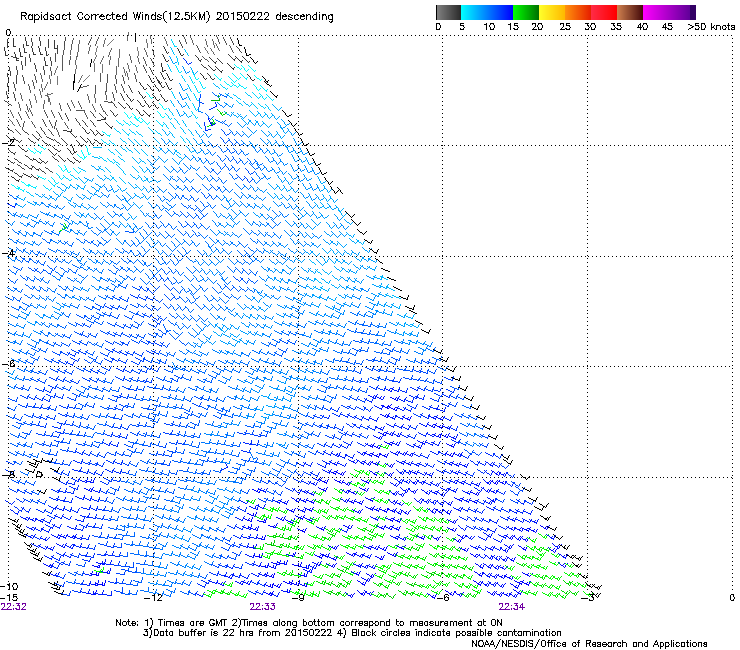This screenshot has height=650, width=740.
Task: Click the latitude axis label '-10'
Action: 9,587
